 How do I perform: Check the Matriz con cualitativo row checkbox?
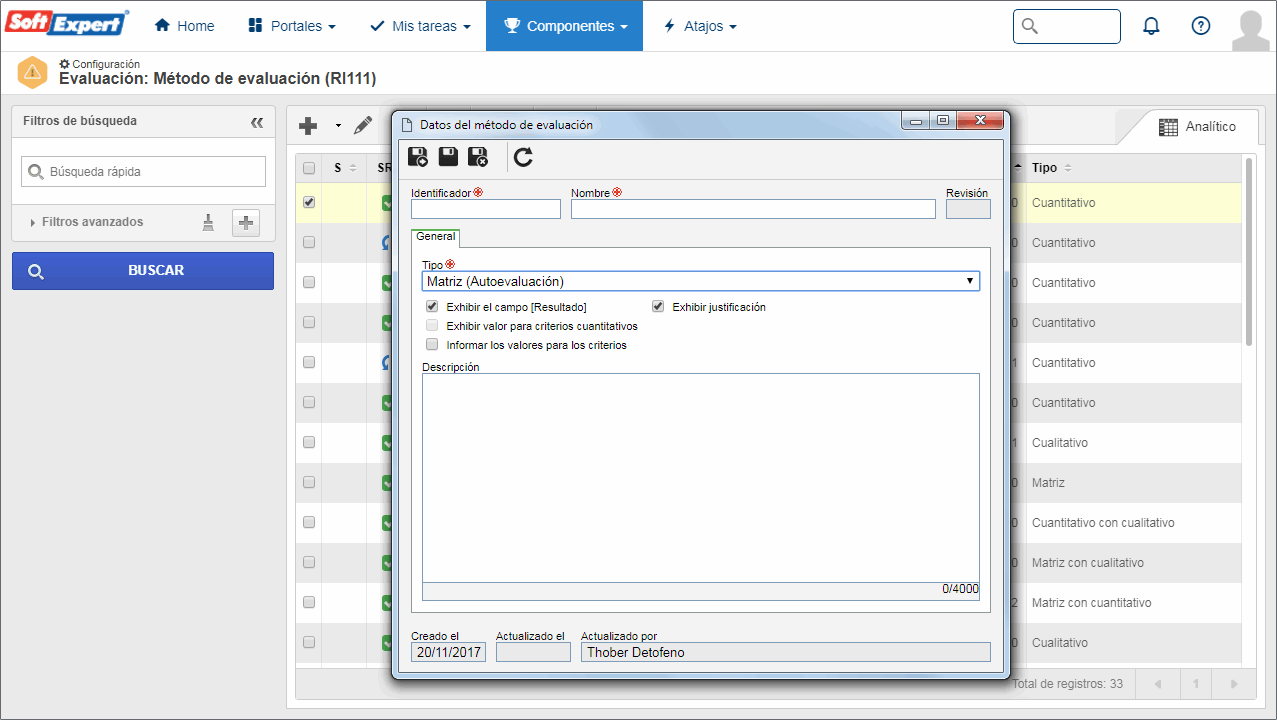(309, 562)
